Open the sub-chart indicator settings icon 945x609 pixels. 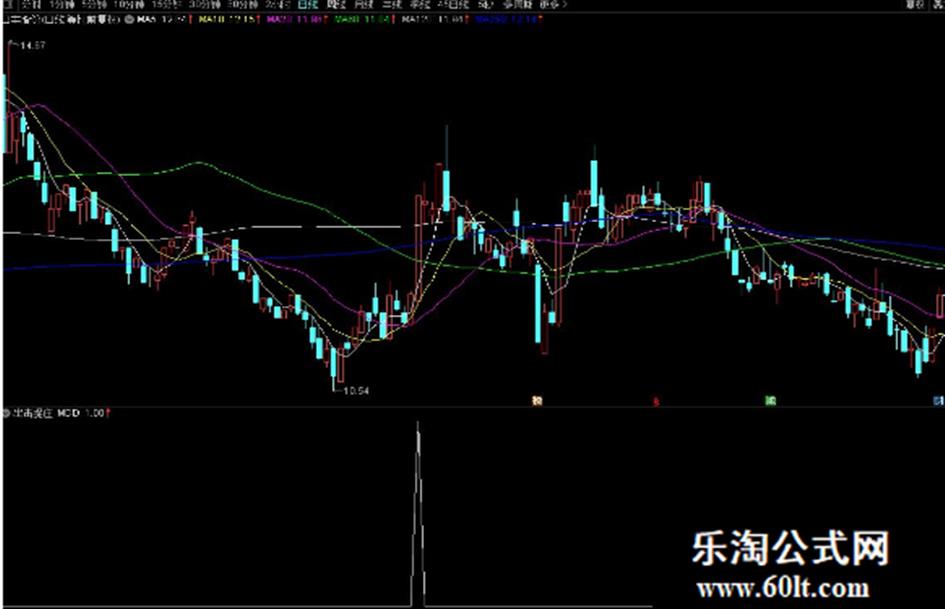point(7,413)
